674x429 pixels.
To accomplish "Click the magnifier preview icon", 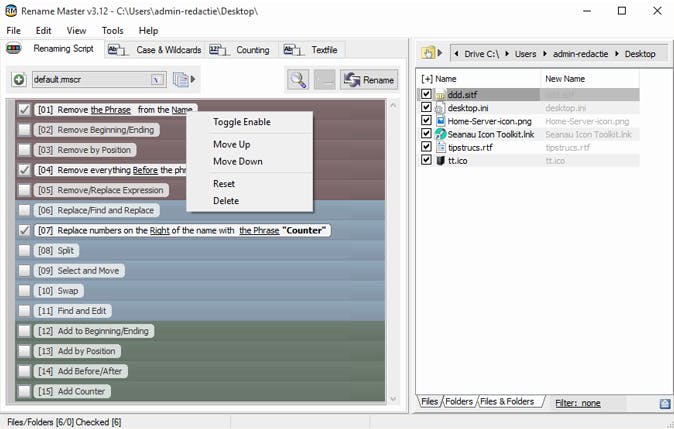I will pyautogui.click(x=298, y=80).
